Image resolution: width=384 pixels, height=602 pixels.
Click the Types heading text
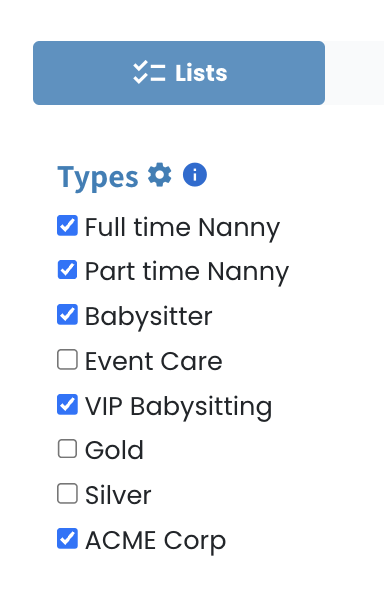98,178
